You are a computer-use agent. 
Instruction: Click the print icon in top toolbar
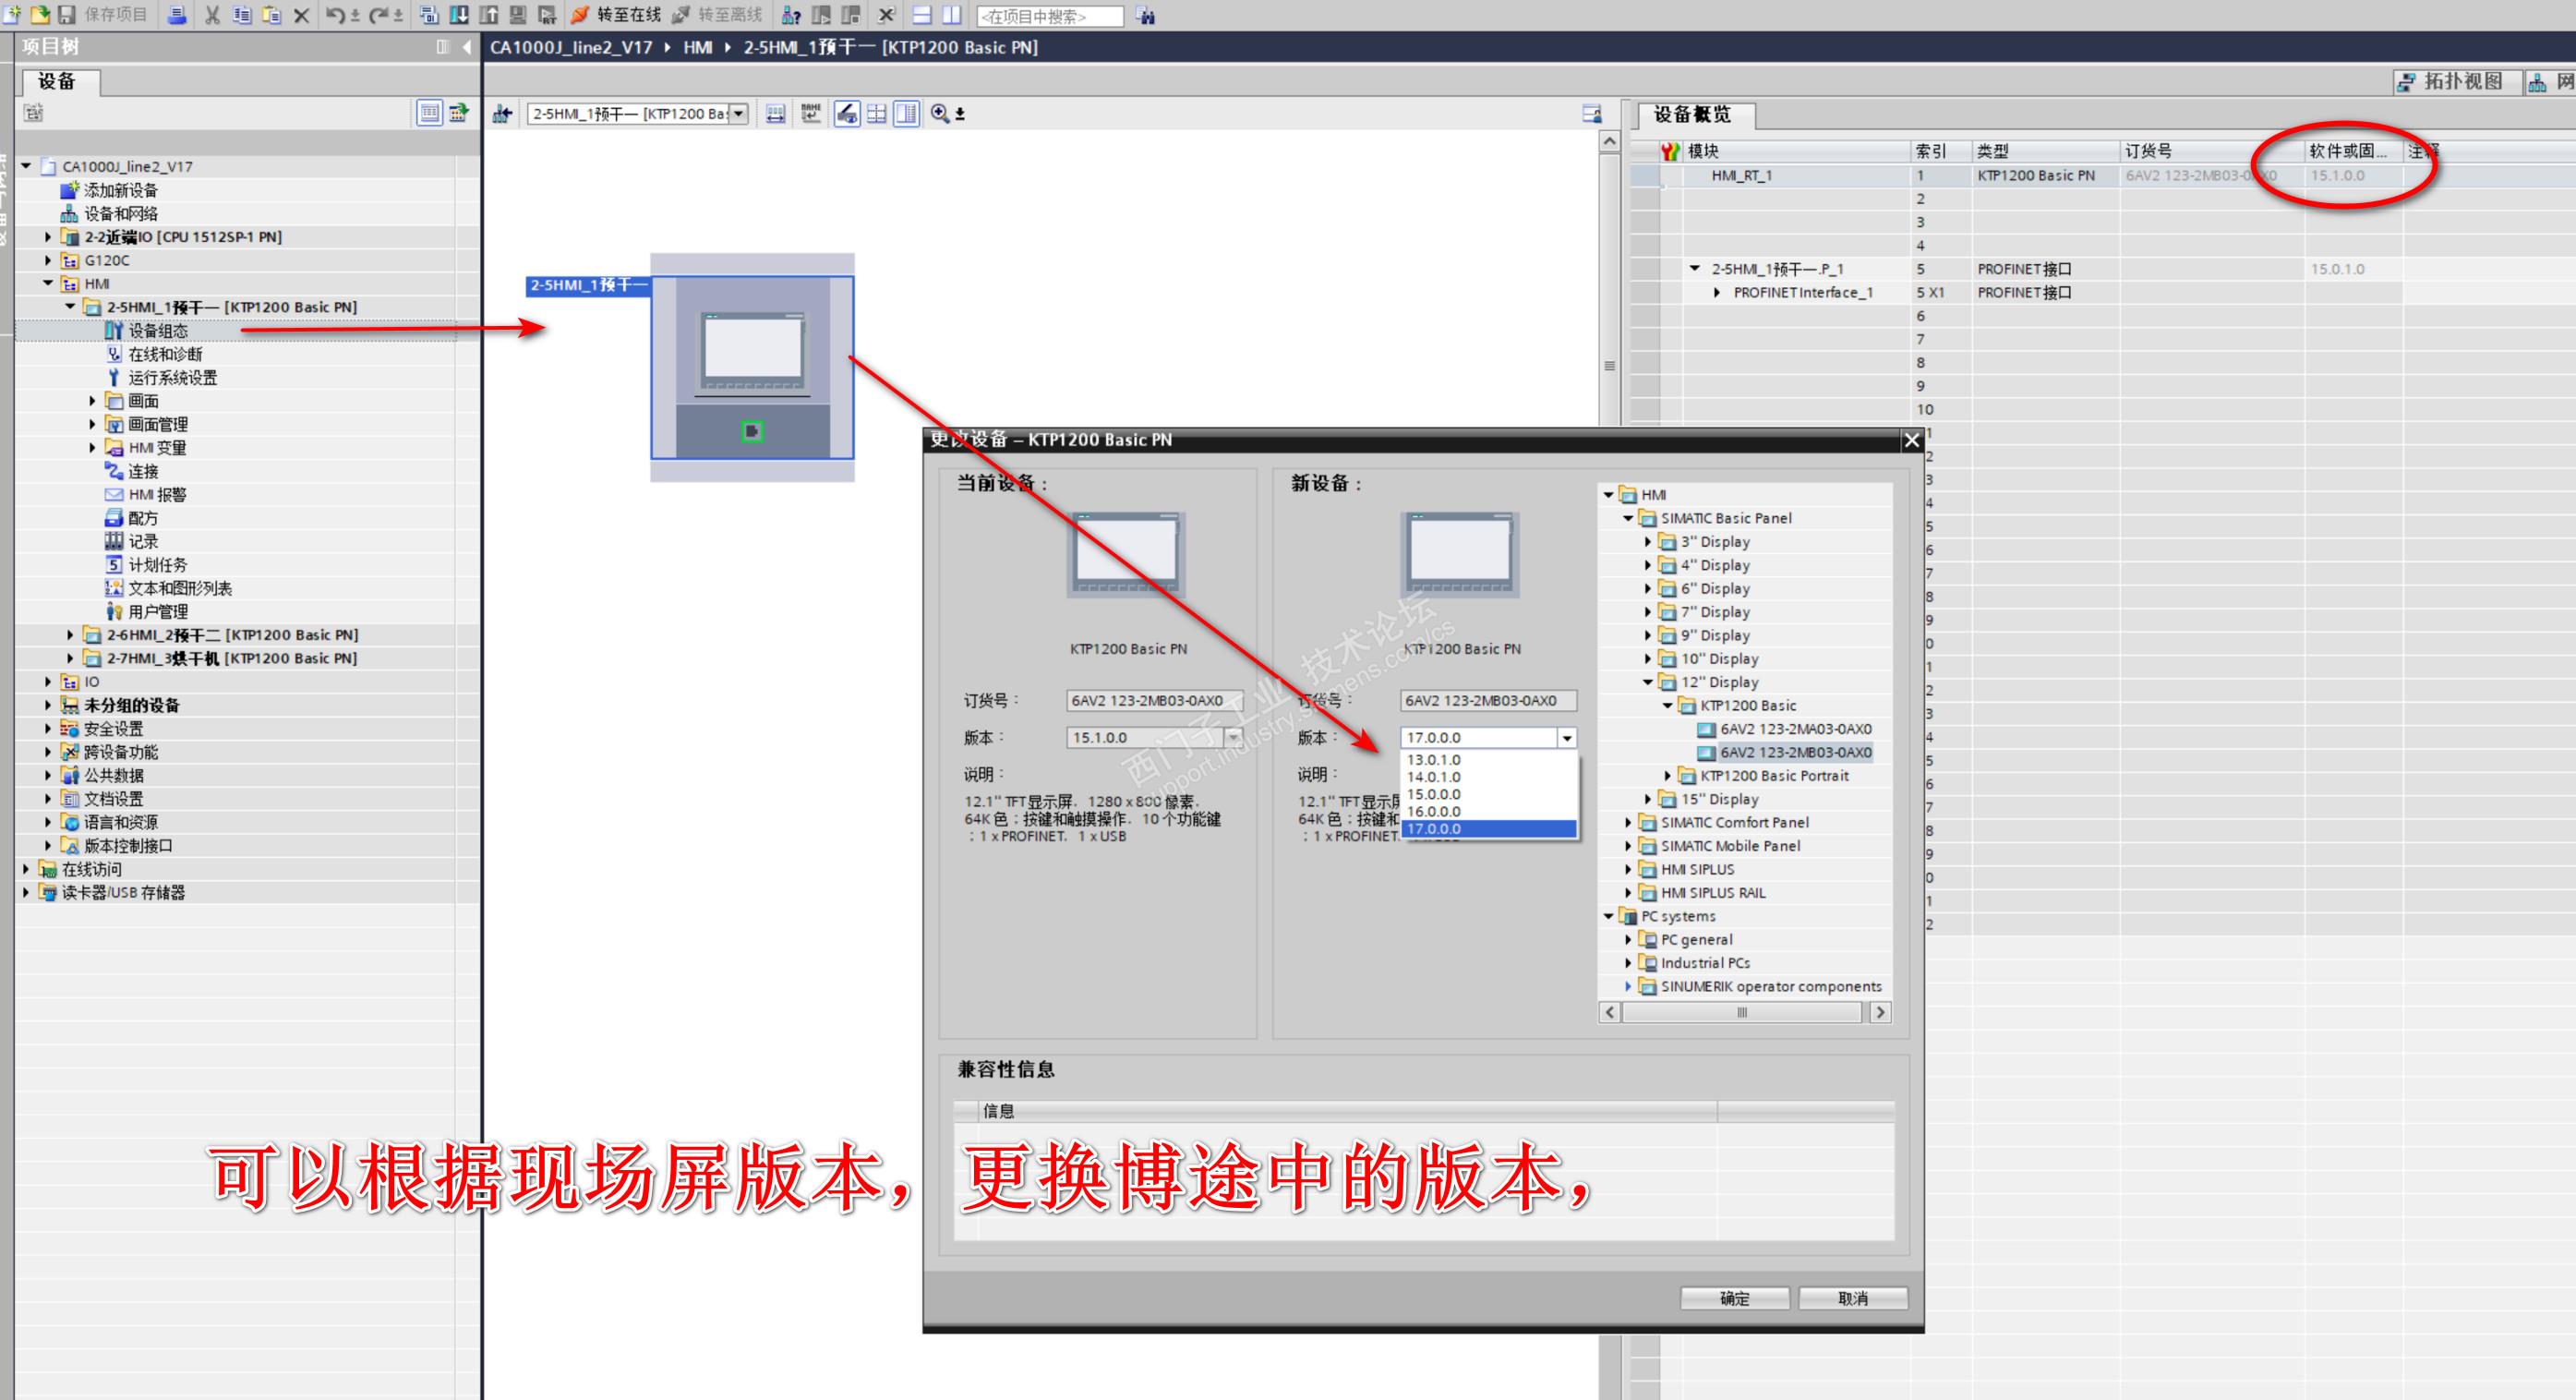[x=177, y=15]
